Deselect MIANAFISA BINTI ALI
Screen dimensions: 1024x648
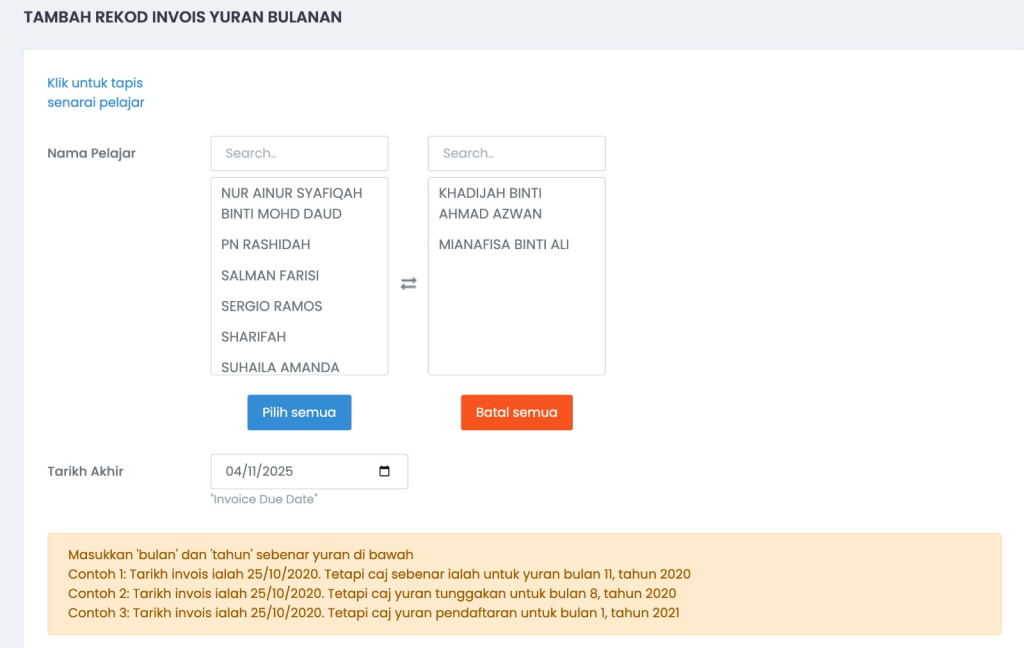[504, 245]
